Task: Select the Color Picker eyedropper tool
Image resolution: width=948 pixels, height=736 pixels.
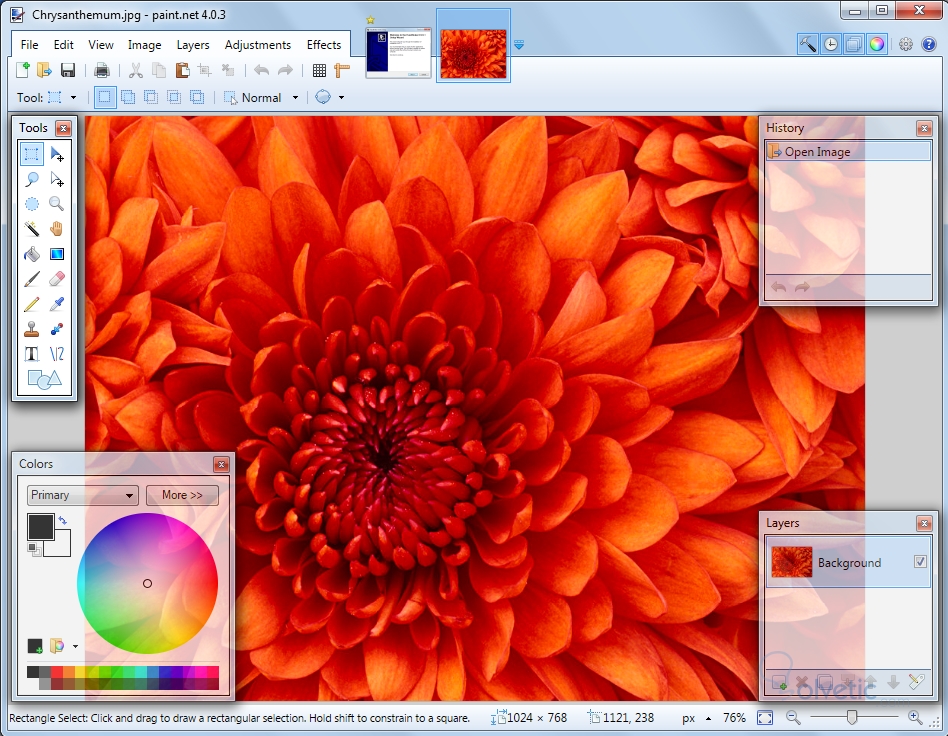Action: (57, 304)
